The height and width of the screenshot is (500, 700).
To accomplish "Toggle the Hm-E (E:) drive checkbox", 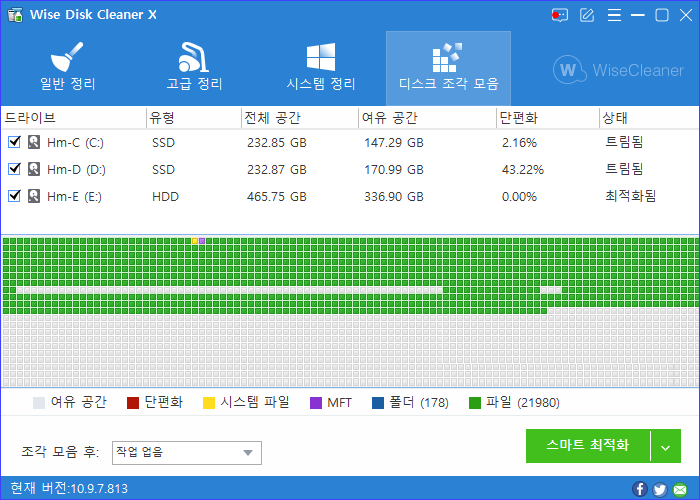I will point(14,196).
